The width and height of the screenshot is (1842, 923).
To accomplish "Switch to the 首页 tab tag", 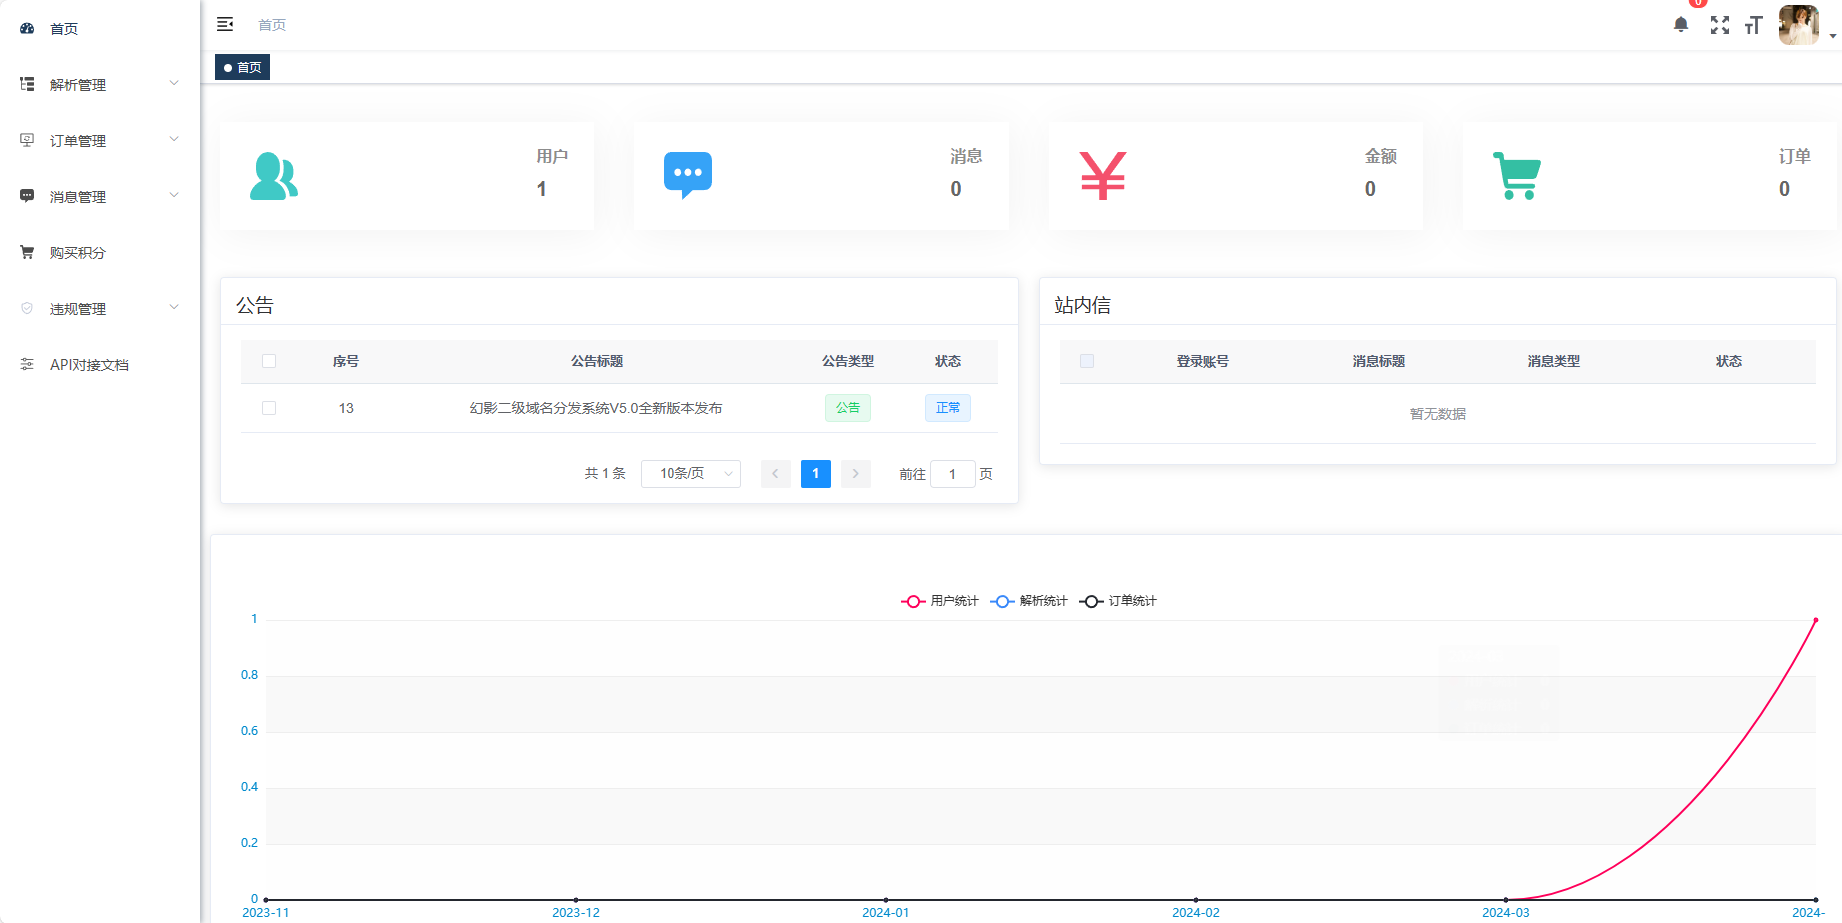I will pyautogui.click(x=243, y=67).
